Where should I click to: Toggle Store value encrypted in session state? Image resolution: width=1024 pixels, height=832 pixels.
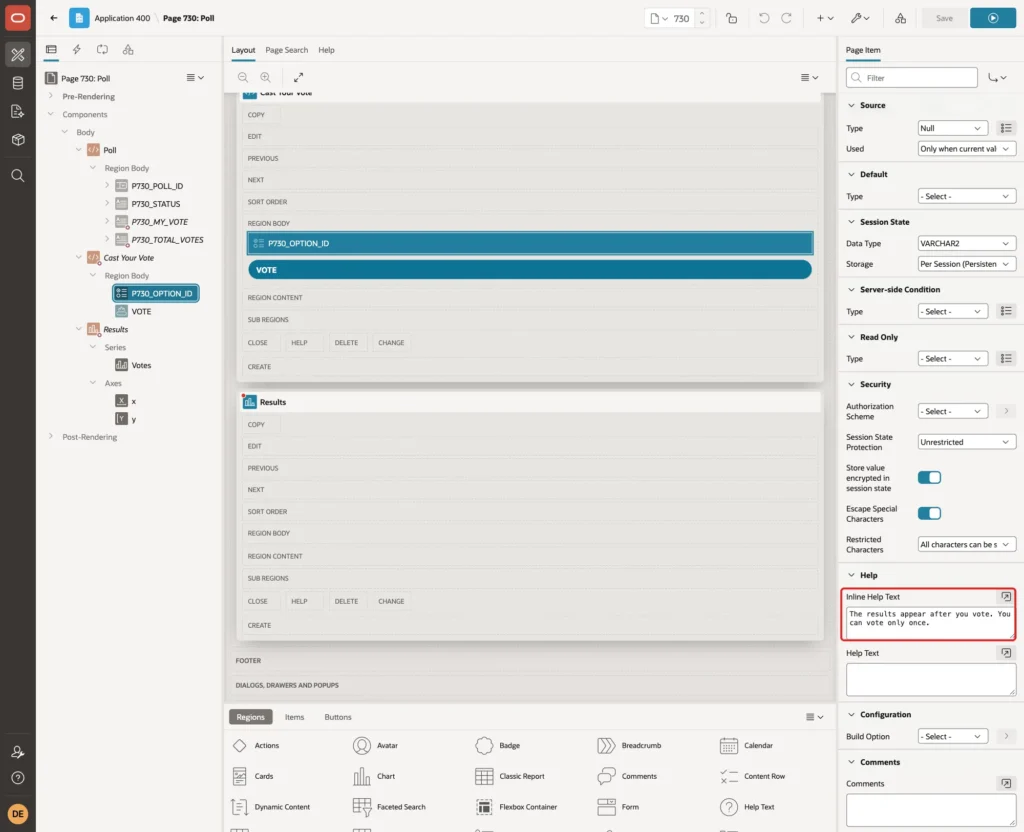(x=929, y=477)
